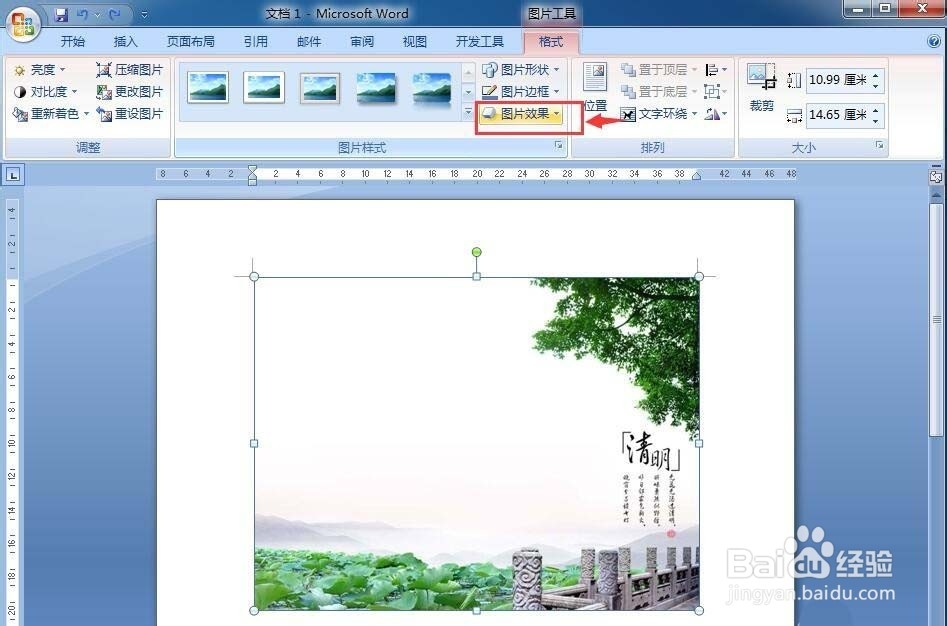Decrease picture width with down stepper
The width and height of the screenshot is (947, 626).
point(876,121)
